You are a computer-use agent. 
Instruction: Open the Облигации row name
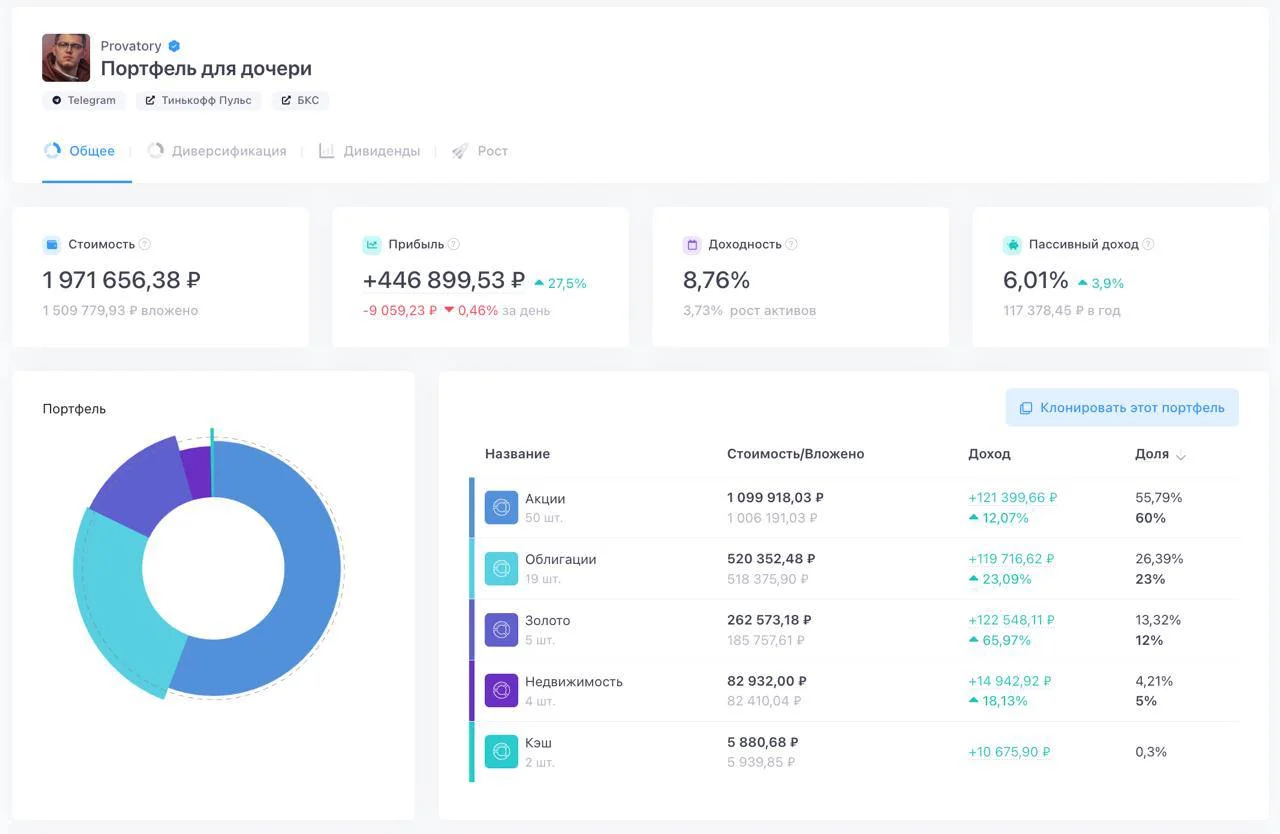point(560,560)
